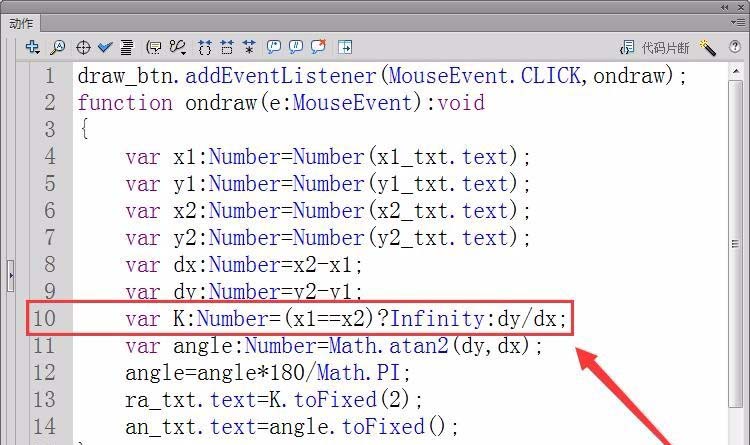Click 'MouseEvent.CLICK' in line 1
The height and width of the screenshot is (445, 750).
pos(484,76)
